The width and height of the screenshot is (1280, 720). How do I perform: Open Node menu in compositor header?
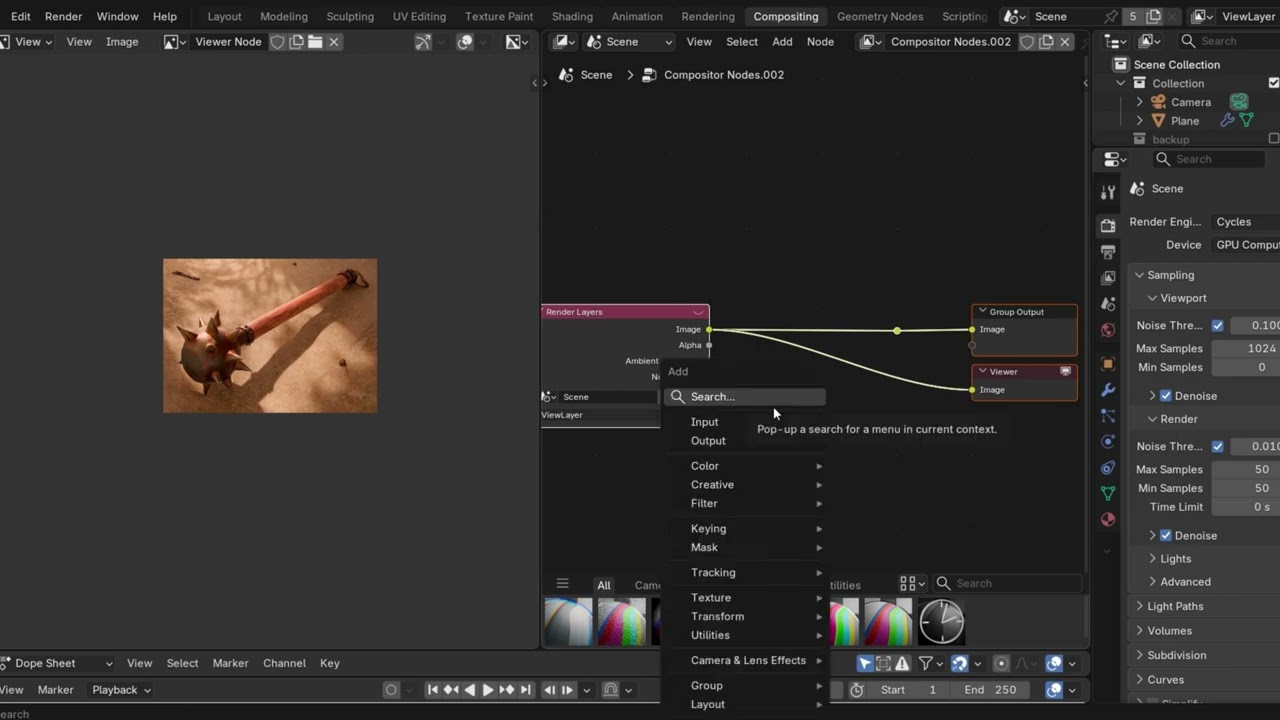pos(820,42)
